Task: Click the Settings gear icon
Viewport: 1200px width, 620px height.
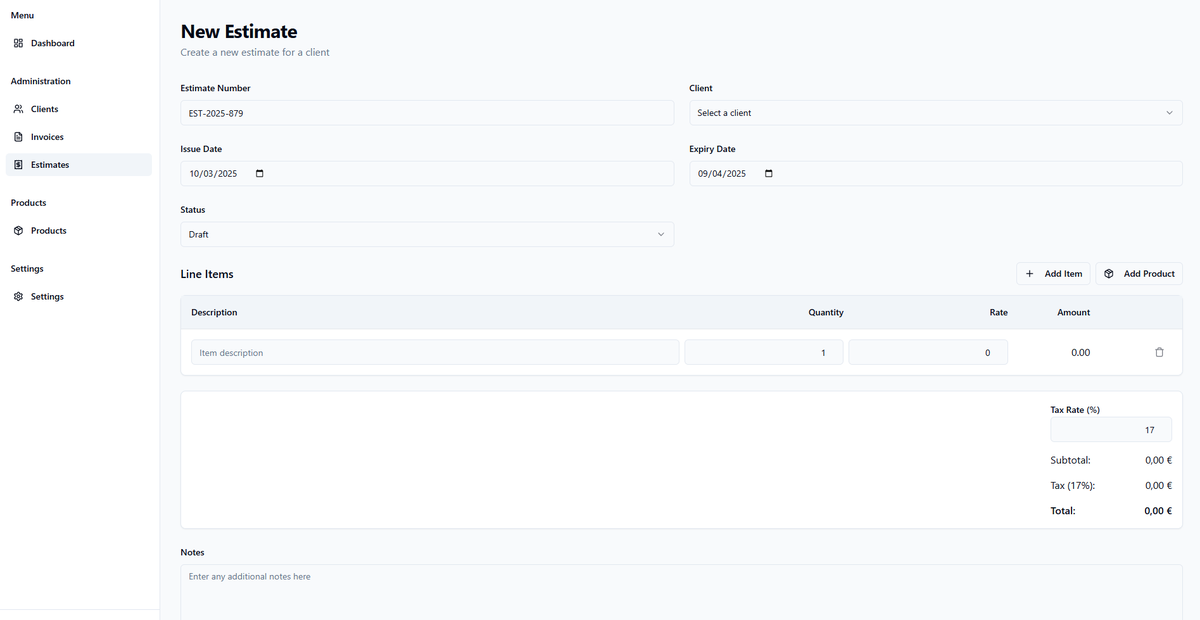Action: (18, 297)
